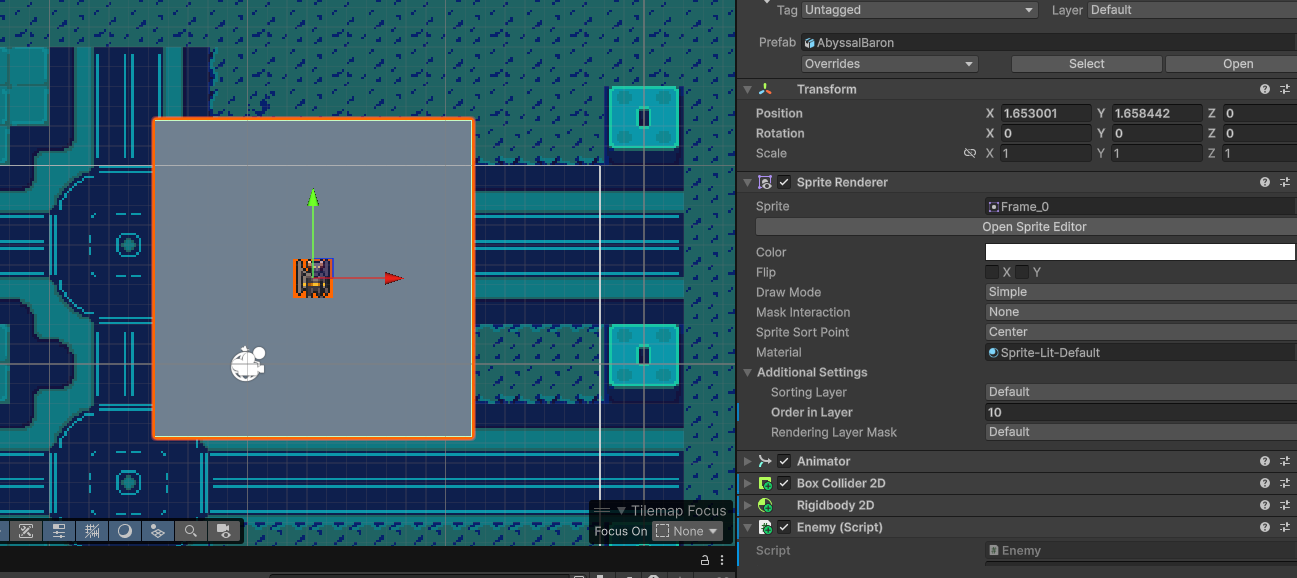The image size is (1297, 578).
Task: Click the Sprite field showing Frame_0
Action: pos(1141,206)
